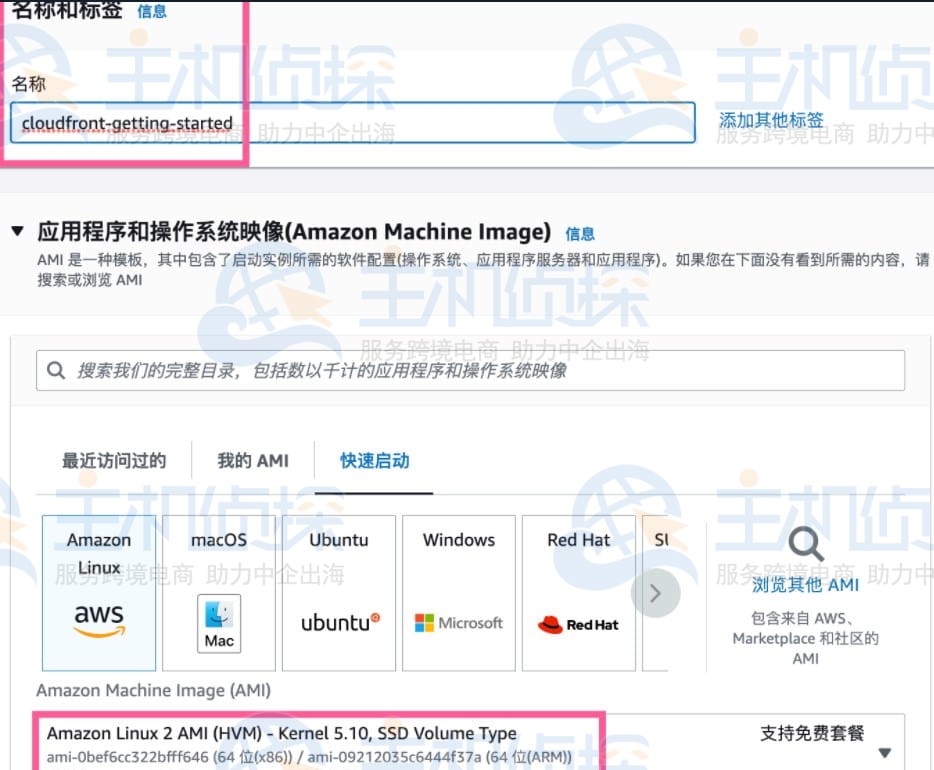Click the AMI catalog search input field
This screenshot has height=770, width=934.
pos(400,369)
